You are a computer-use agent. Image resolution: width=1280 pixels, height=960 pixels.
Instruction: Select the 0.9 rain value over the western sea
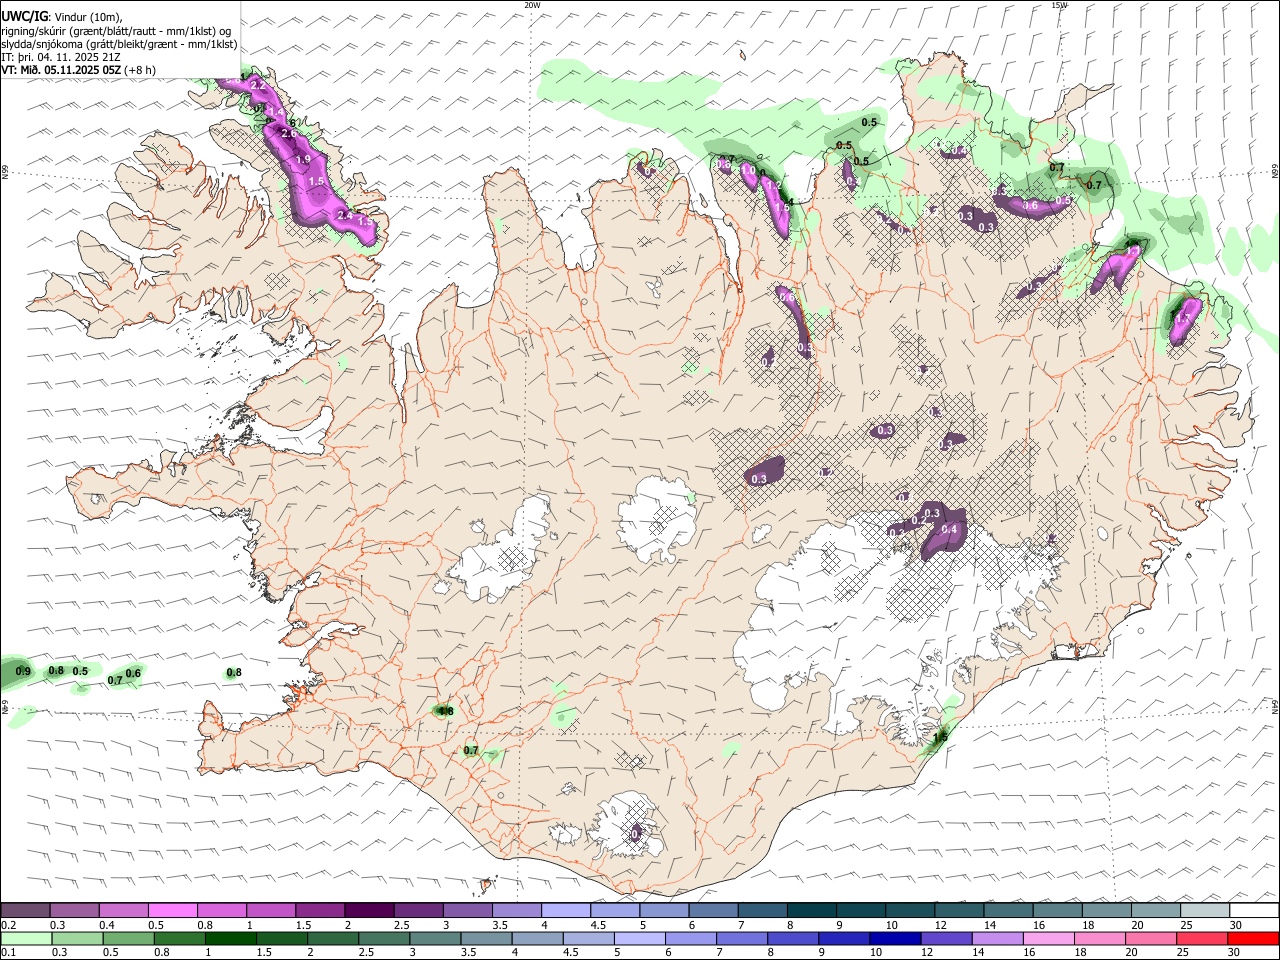[x=24, y=671]
